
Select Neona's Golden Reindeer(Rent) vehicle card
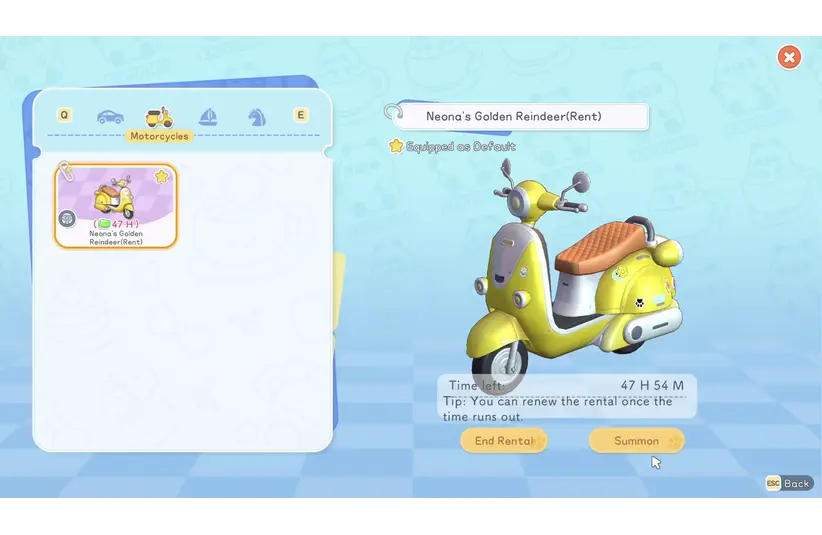click(x=116, y=205)
